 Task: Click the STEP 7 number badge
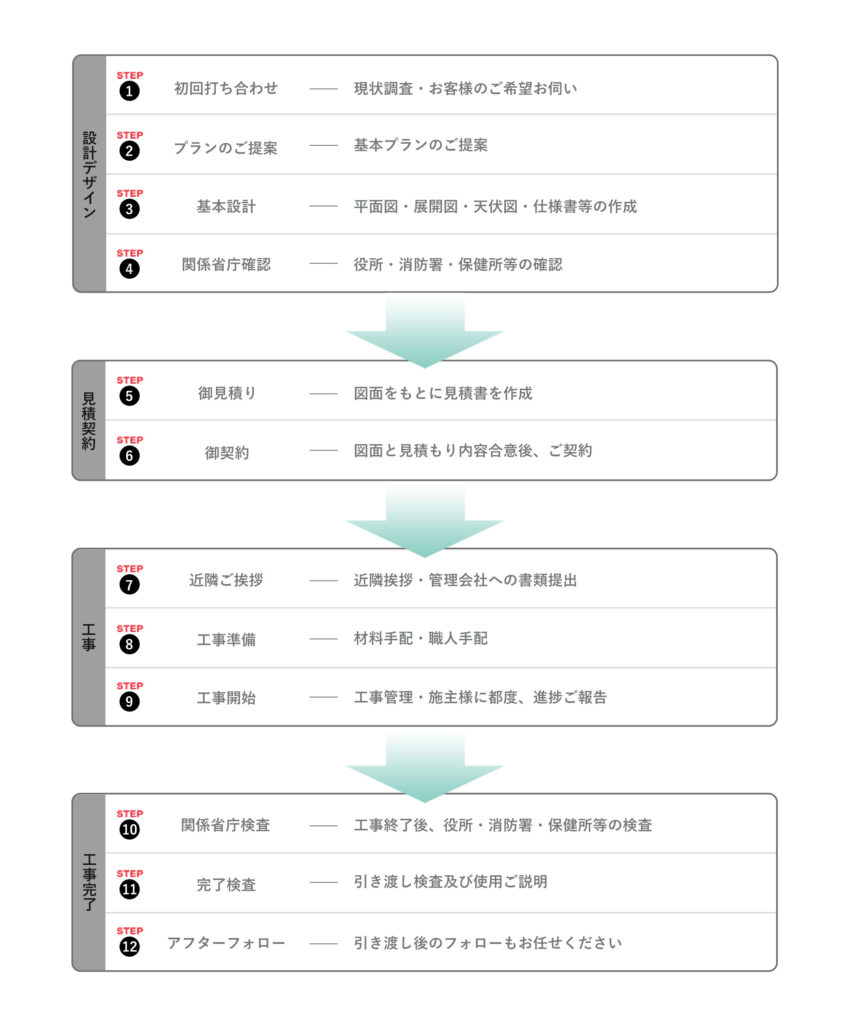pyautogui.click(x=129, y=584)
